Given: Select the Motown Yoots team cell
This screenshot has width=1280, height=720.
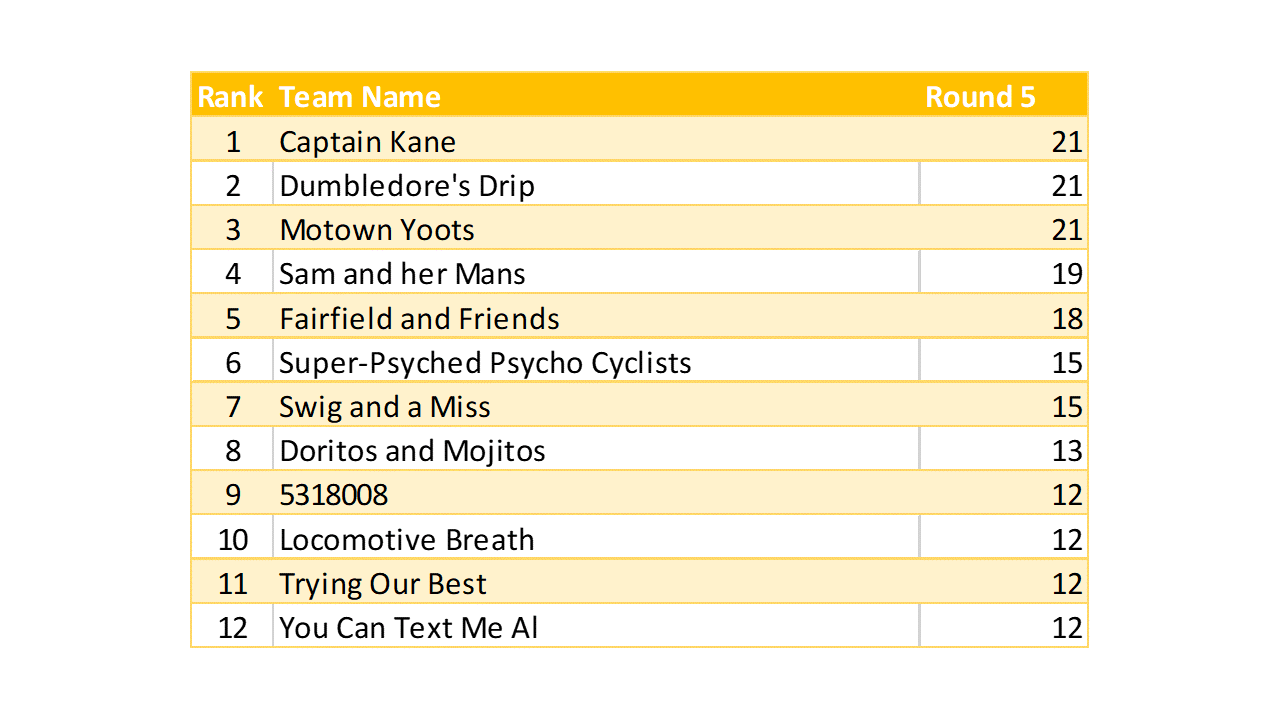Looking at the screenshot, I should click(x=377, y=230).
